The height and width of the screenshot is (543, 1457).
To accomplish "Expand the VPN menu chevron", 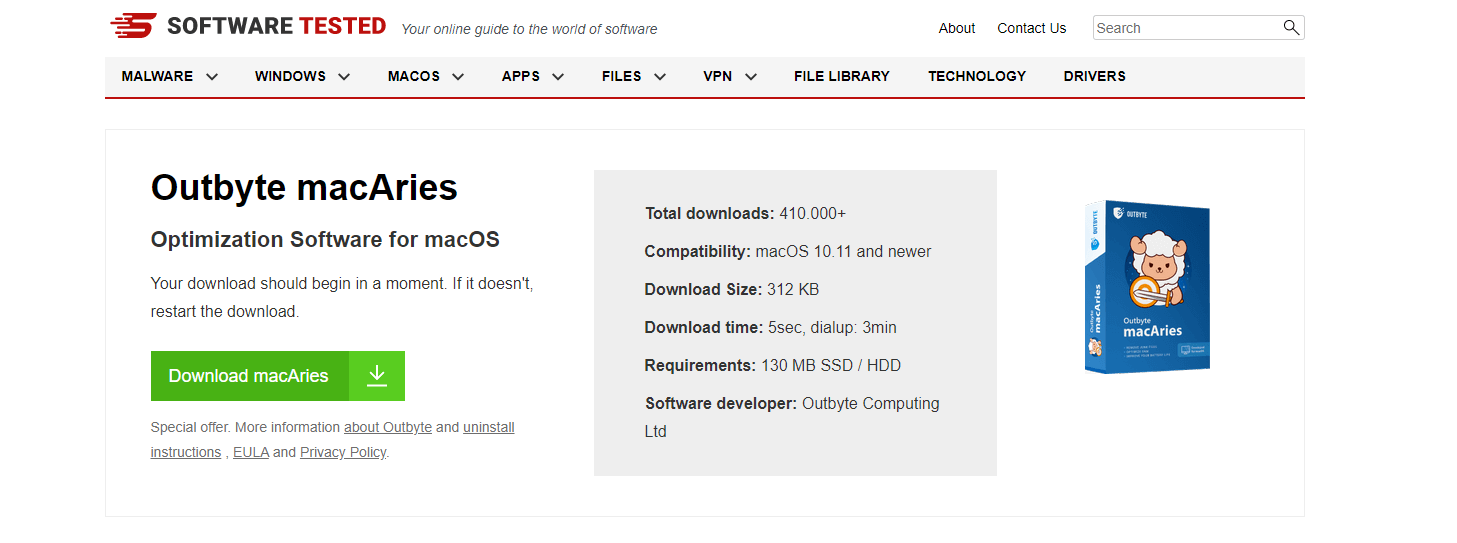I will (x=751, y=77).
